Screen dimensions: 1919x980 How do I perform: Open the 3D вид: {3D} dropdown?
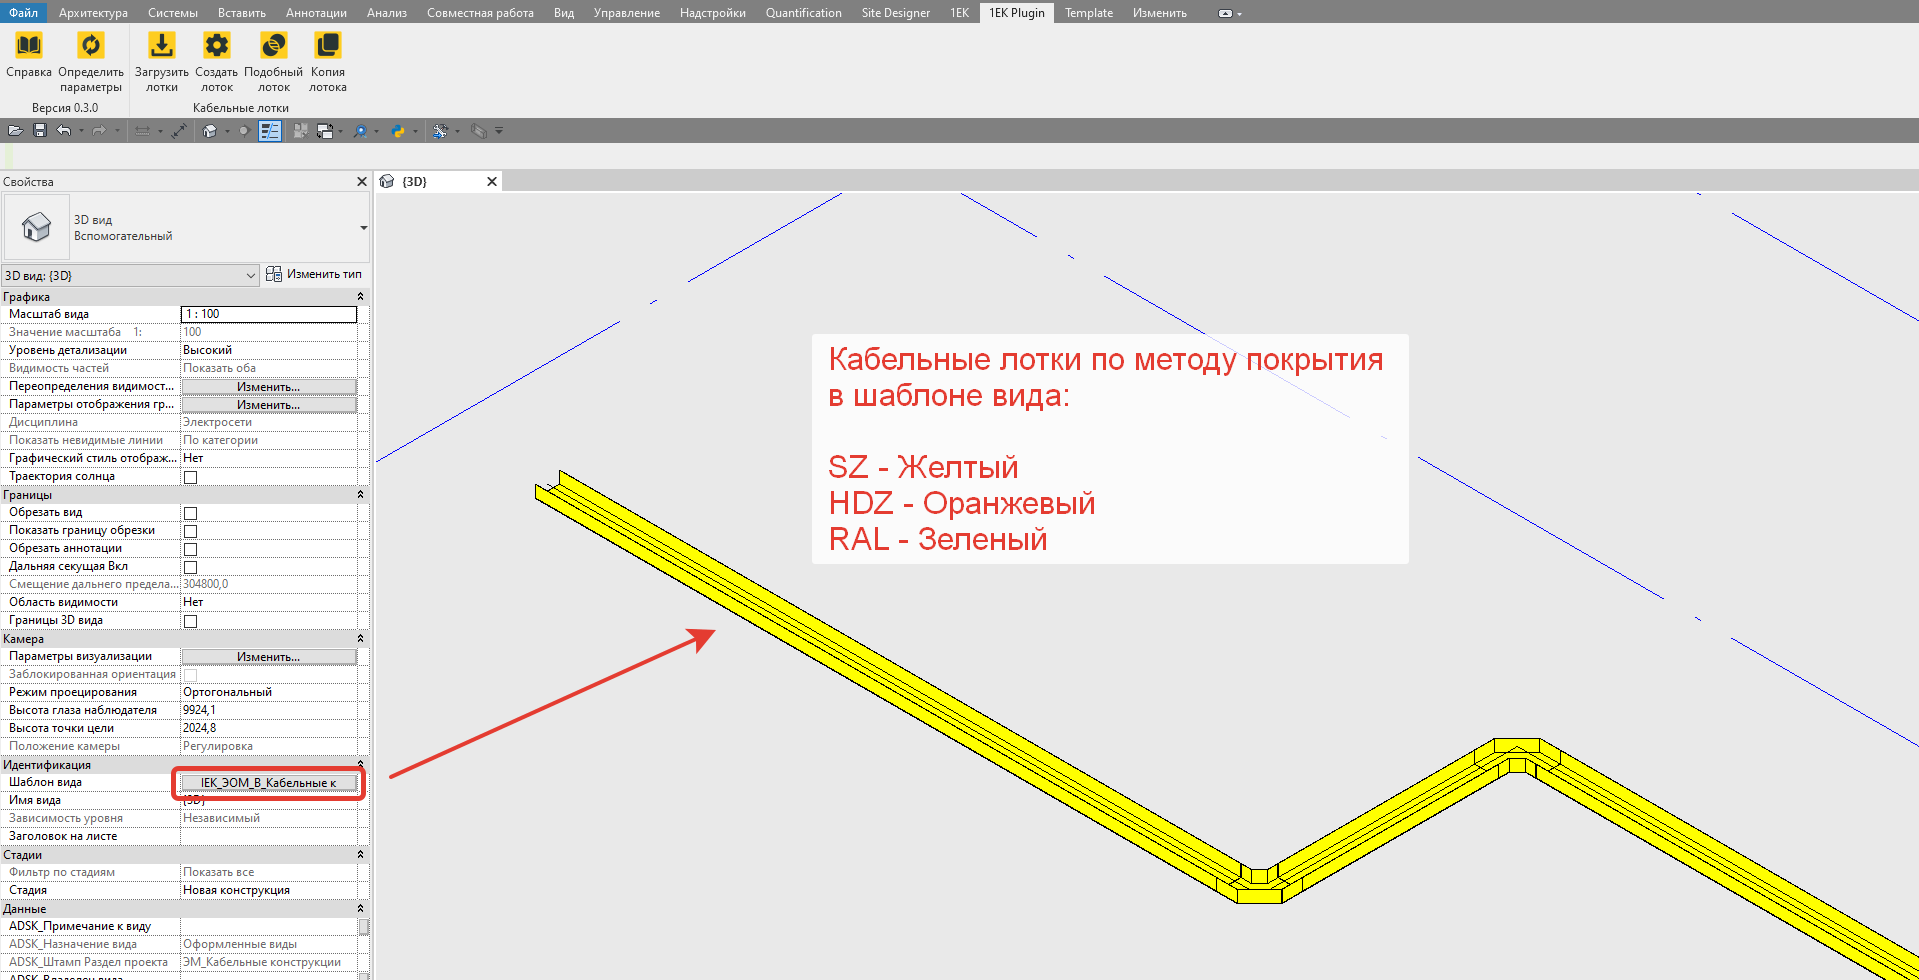pyautogui.click(x=250, y=276)
